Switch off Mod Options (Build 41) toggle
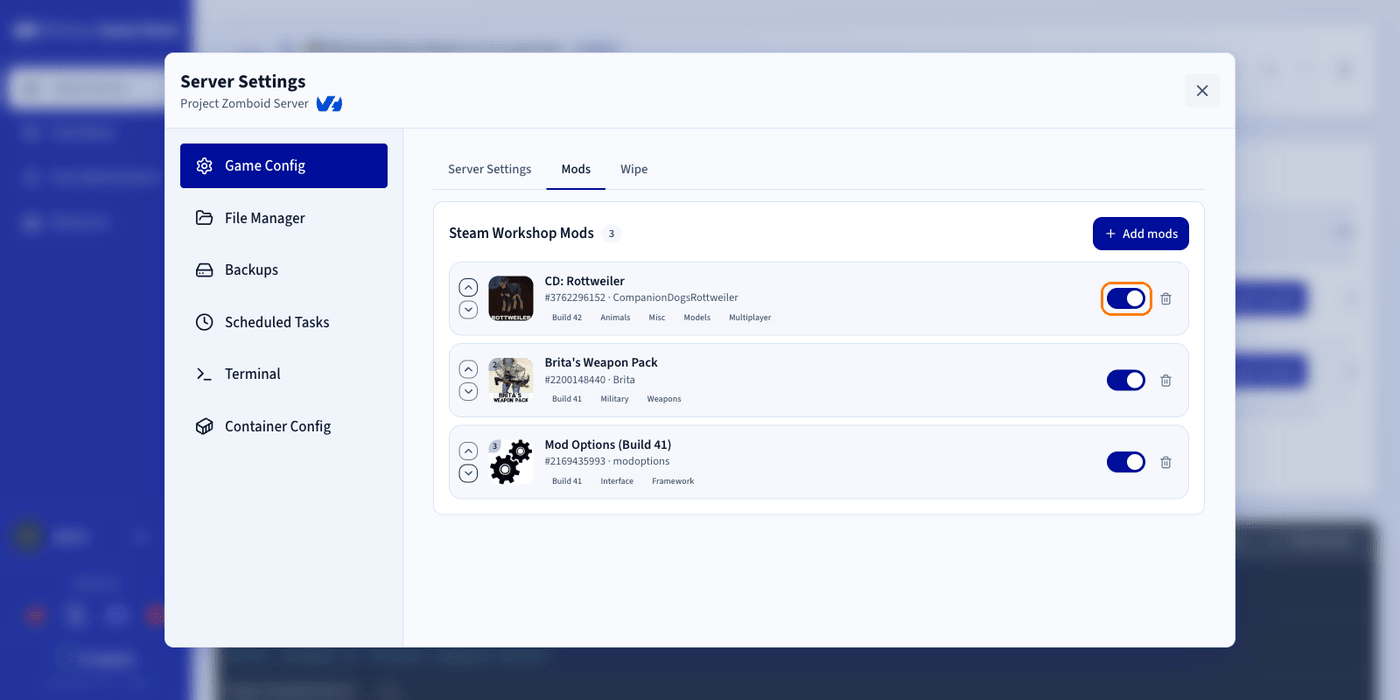This screenshot has width=1400, height=700. [x=1126, y=462]
